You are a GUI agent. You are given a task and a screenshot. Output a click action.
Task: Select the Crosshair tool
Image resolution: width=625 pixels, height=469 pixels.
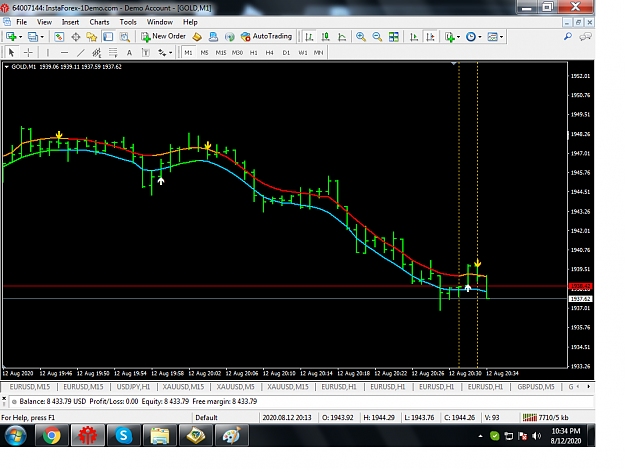(x=28, y=52)
